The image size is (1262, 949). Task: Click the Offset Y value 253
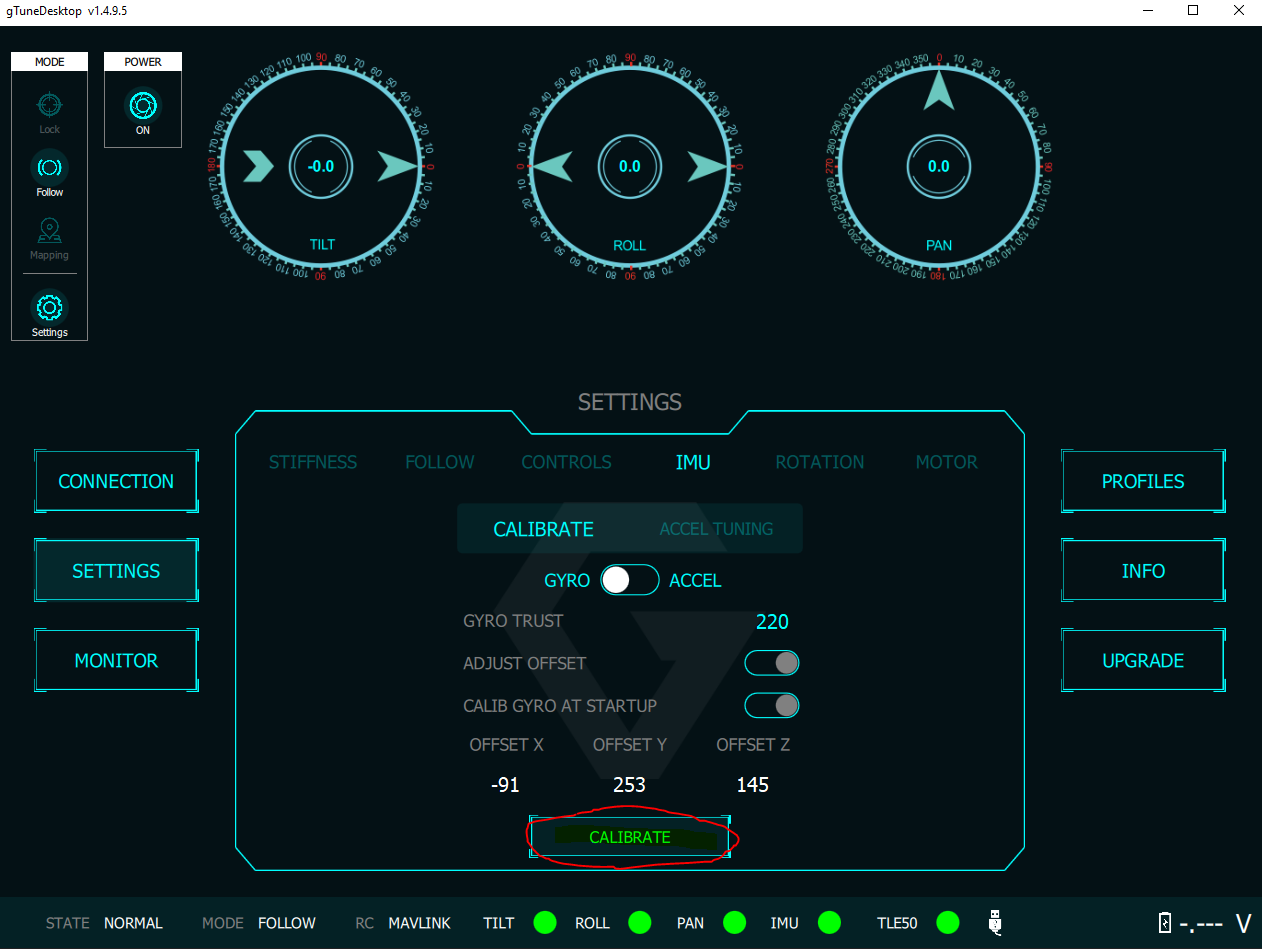click(x=629, y=785)
